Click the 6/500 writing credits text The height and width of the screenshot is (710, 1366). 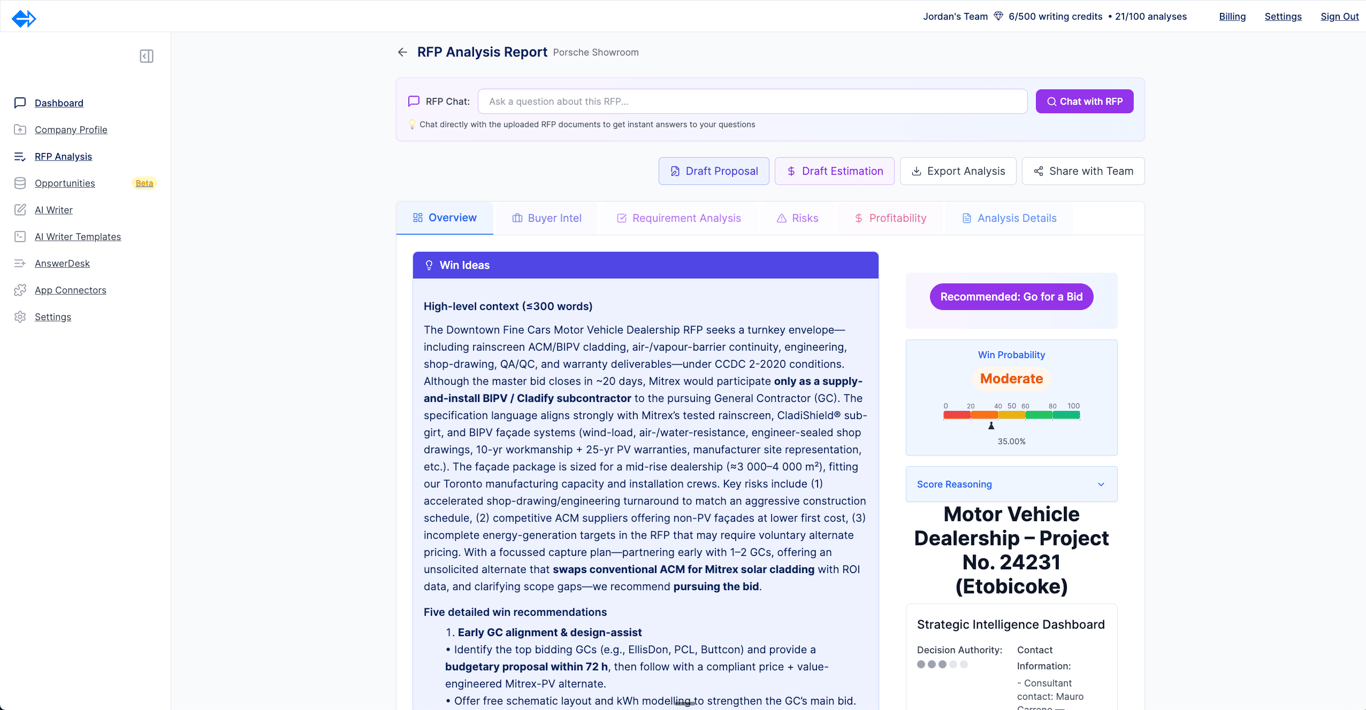click(x=1056, y=16)
